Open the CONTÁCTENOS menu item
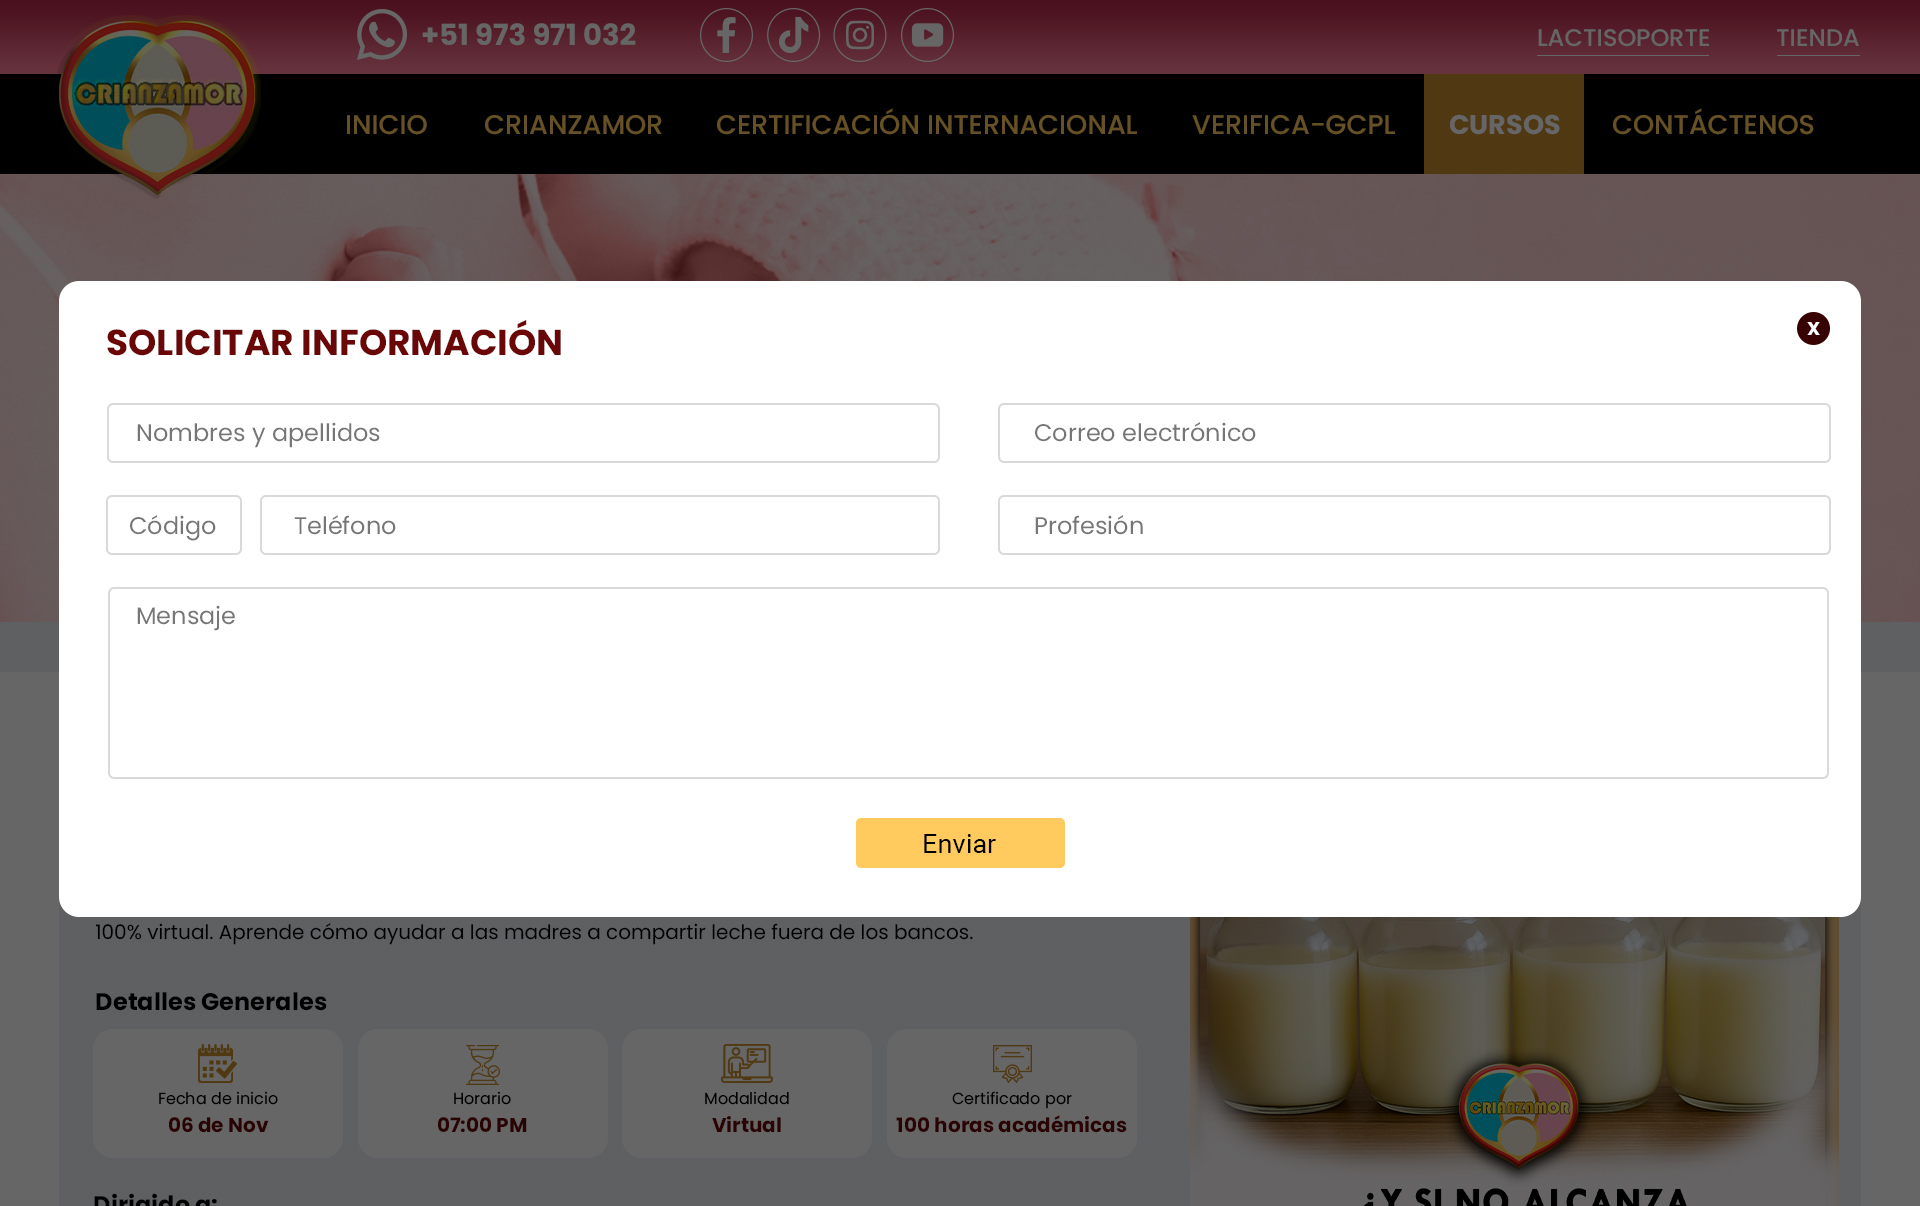Image resolution: width=1920 pixels, height=1206 pixels. (x=1712, y=125)
